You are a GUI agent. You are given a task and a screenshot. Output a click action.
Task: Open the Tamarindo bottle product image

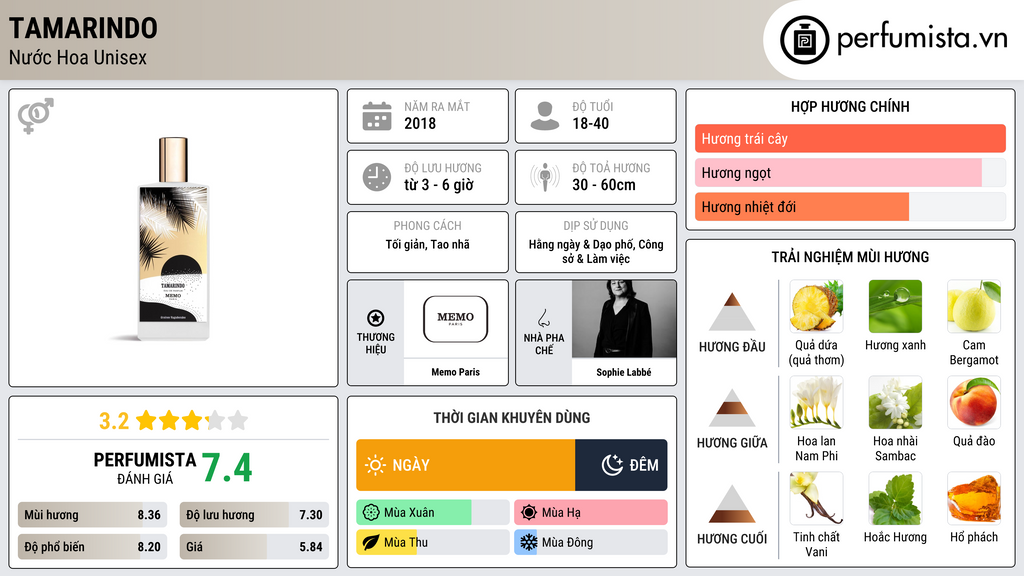point(174,238)
